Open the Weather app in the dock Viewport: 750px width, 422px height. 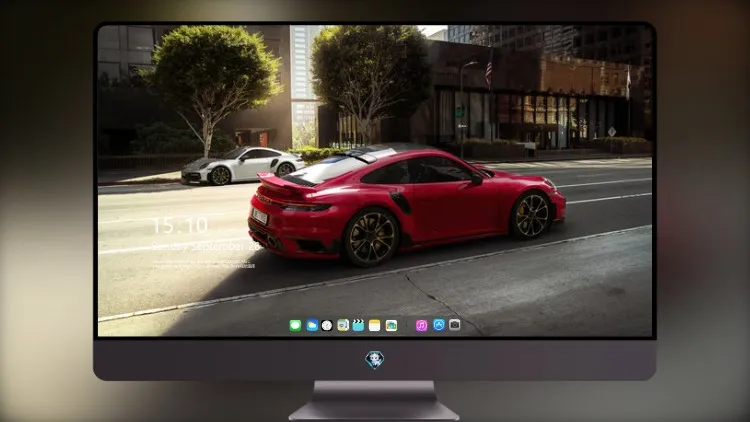point(312,325)
